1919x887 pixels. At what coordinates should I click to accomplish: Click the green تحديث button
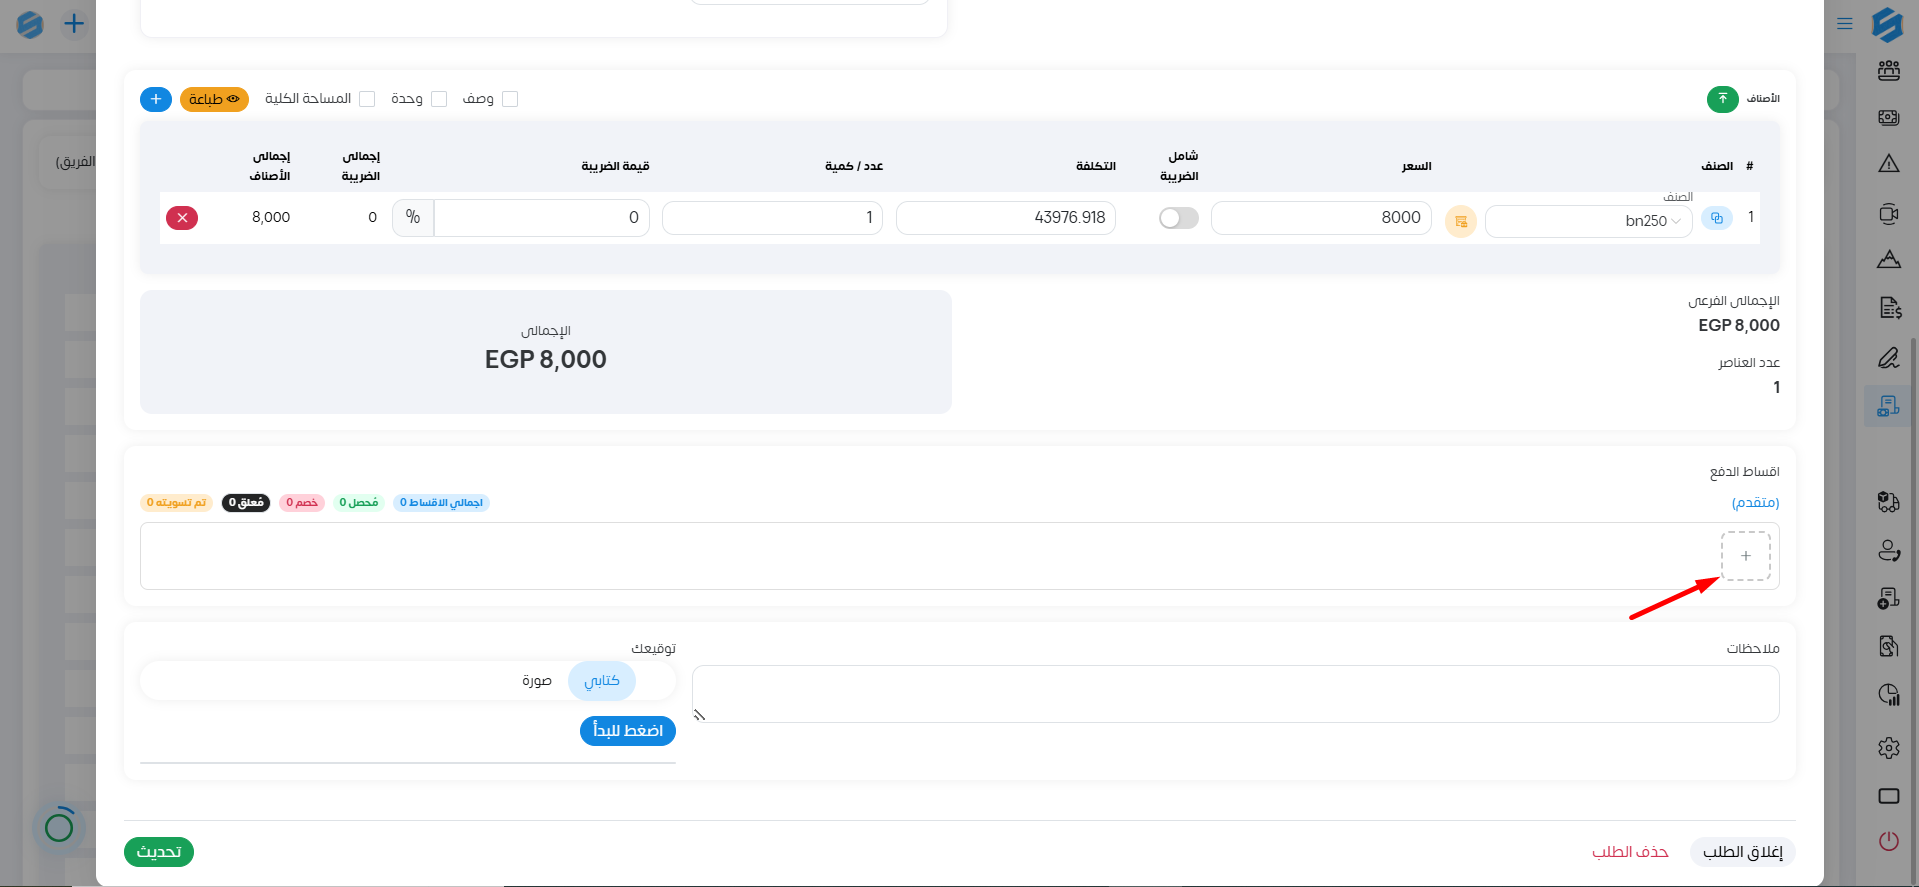click(159, 852)
